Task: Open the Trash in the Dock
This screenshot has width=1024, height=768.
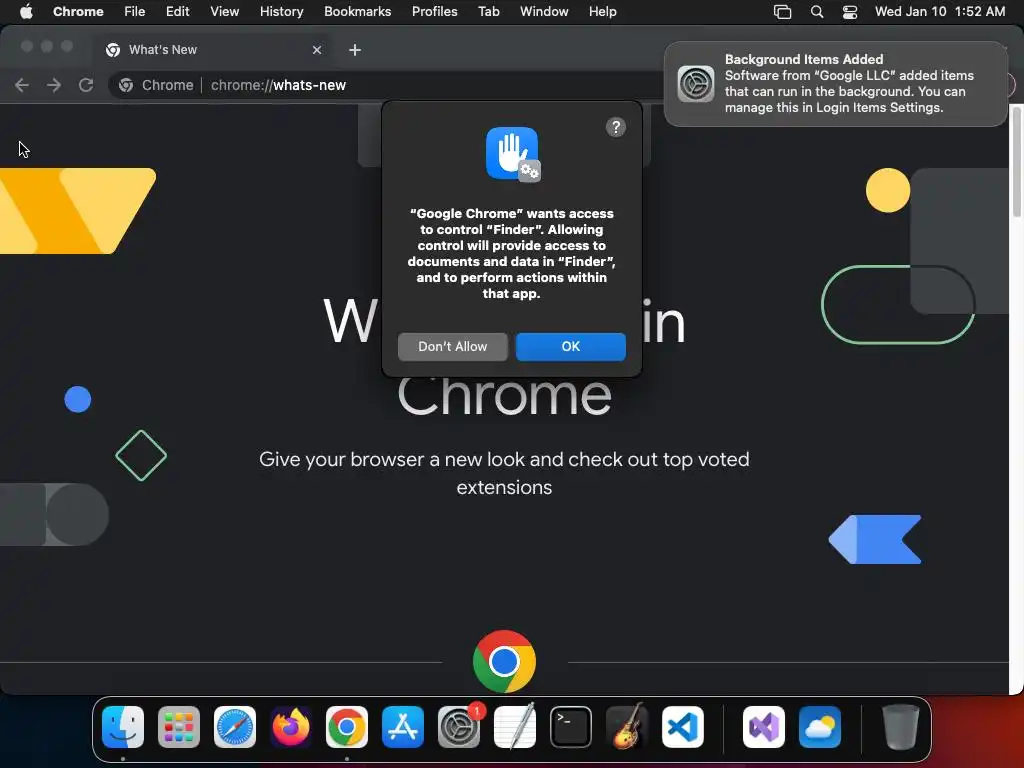Action: tap(901, 727)
